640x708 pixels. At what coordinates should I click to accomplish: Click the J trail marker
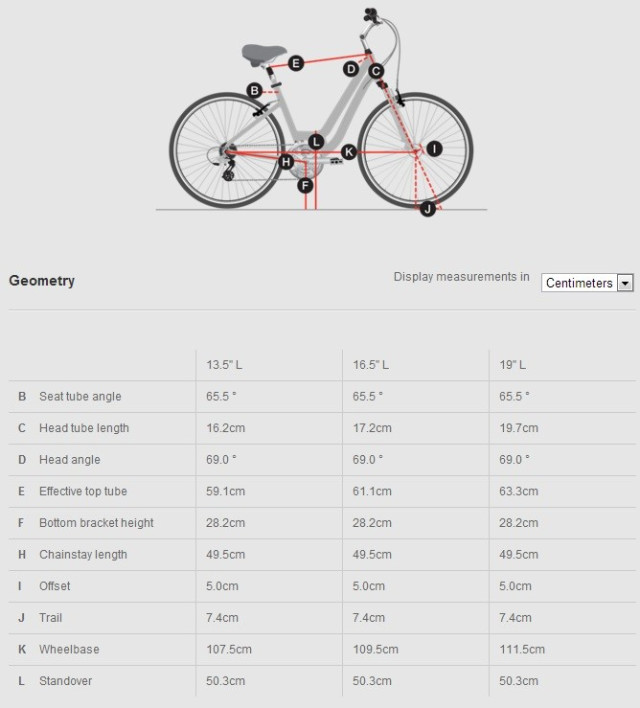click(x=427, y=209)
